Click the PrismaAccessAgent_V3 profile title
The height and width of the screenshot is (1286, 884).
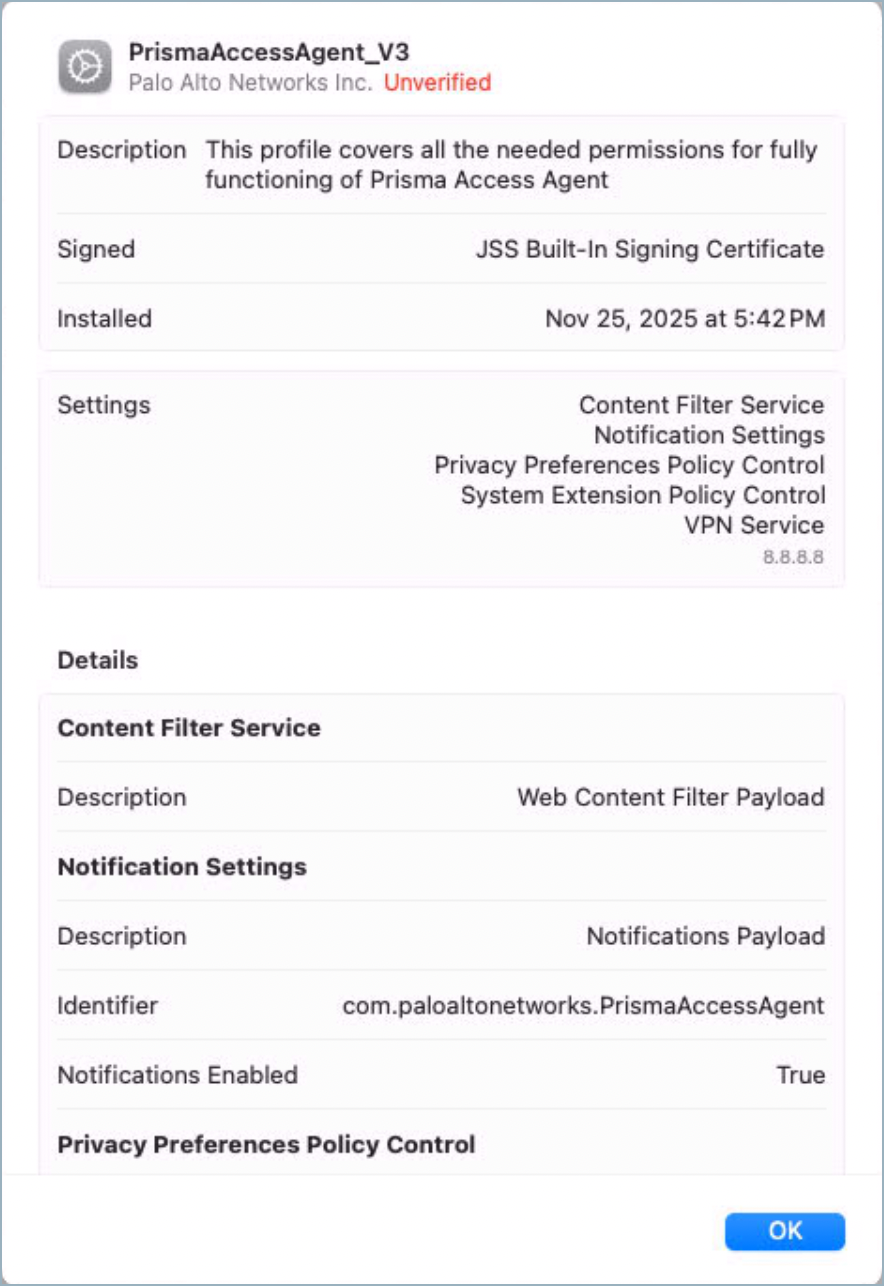269,53
